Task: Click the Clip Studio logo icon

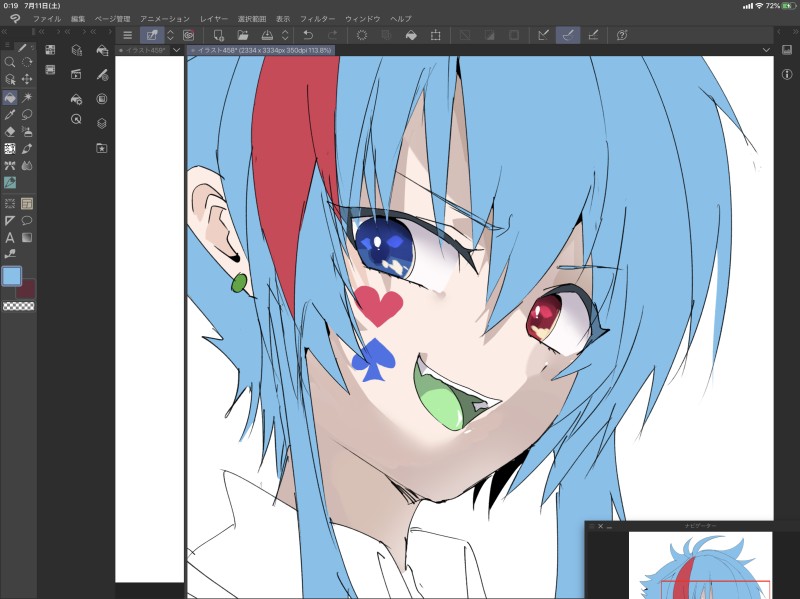Action: [x=15, y=19]
